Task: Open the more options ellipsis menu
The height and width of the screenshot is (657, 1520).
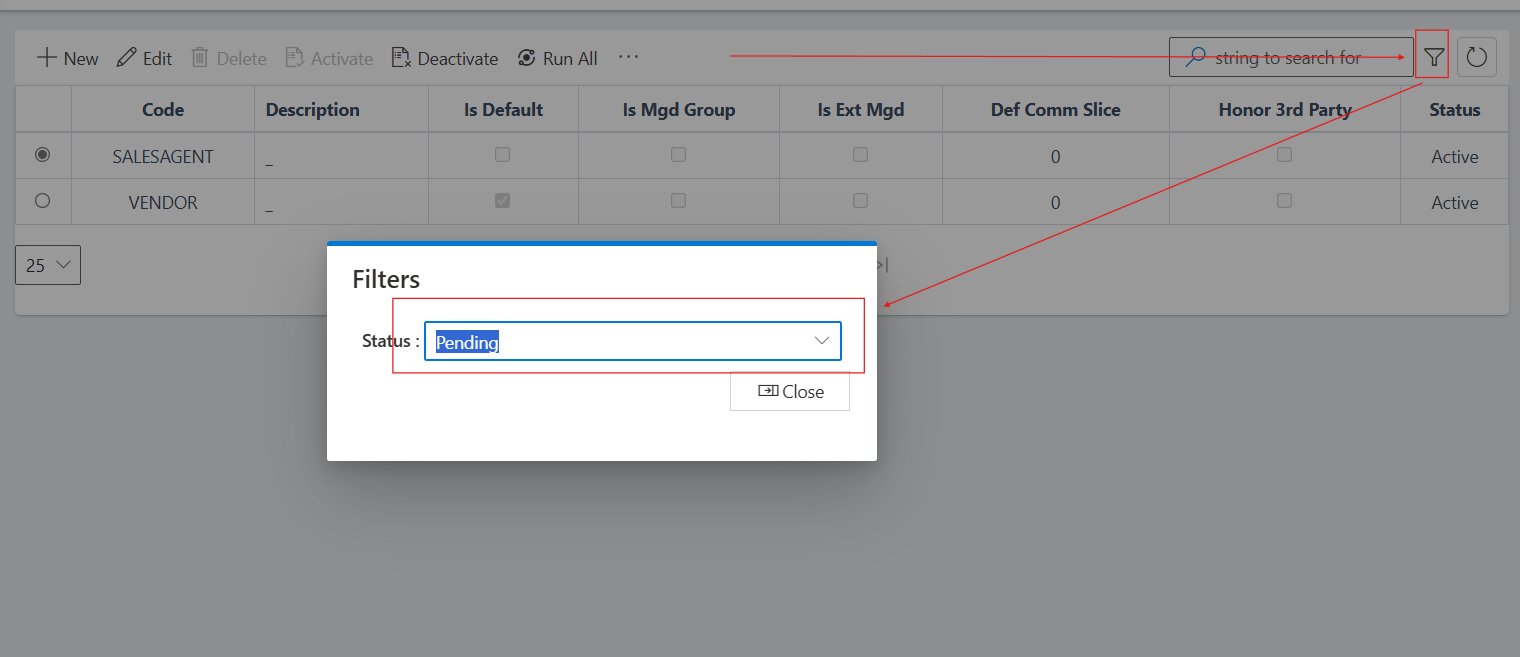Action: [628, 57]
